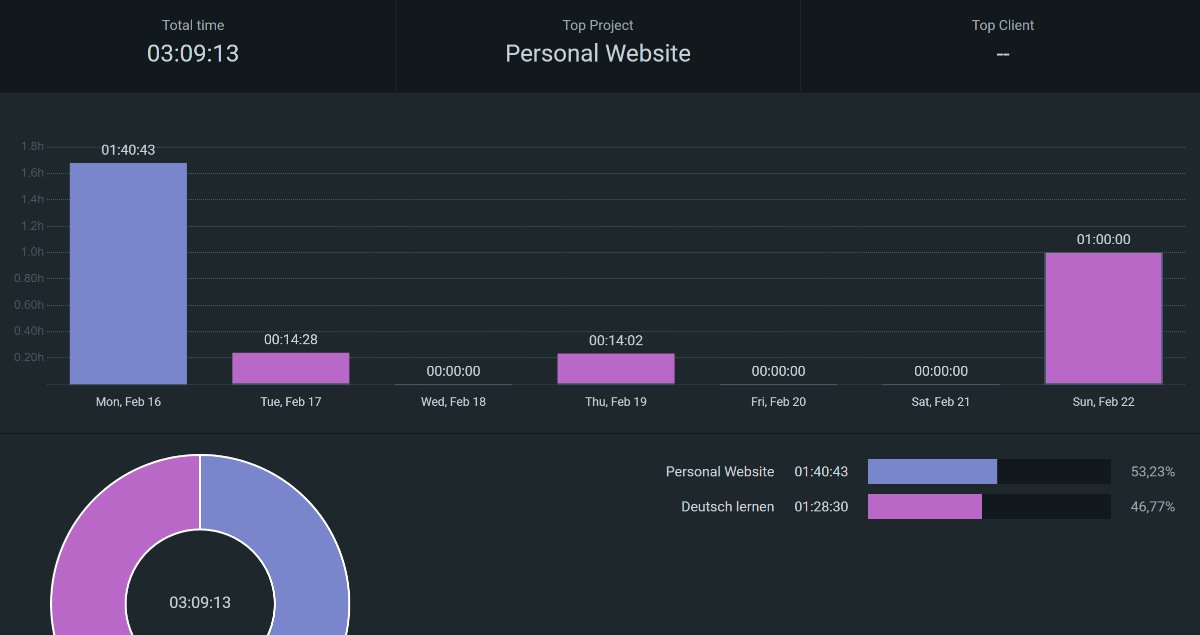The width and height of the screenshot is (1200, 635).
Task: Click the purple Sun, Feb 22 bar
Action: click(x=1103, y=318)
